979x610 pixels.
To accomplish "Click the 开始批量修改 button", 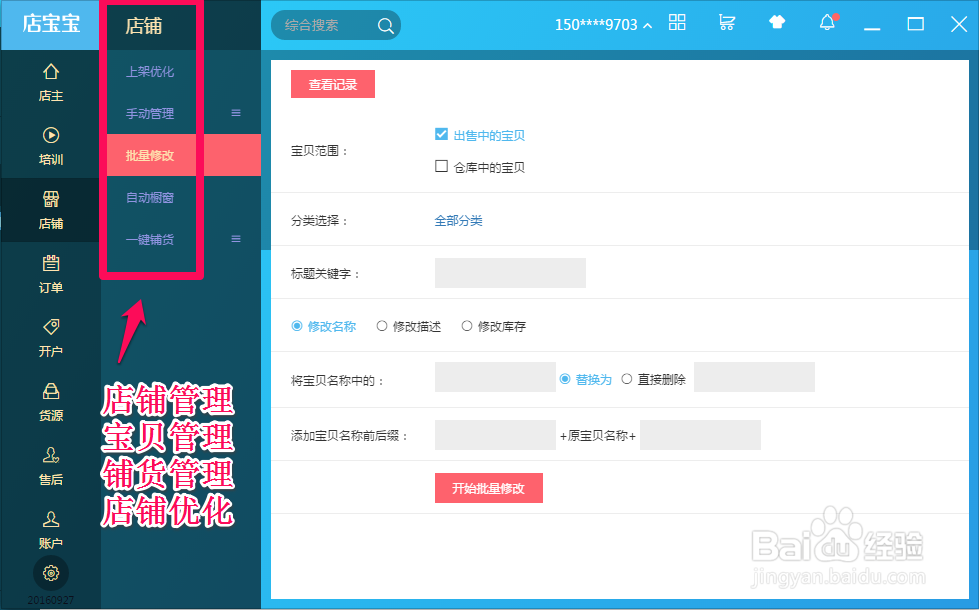I will pyautogui.click(x=489, y=488).
